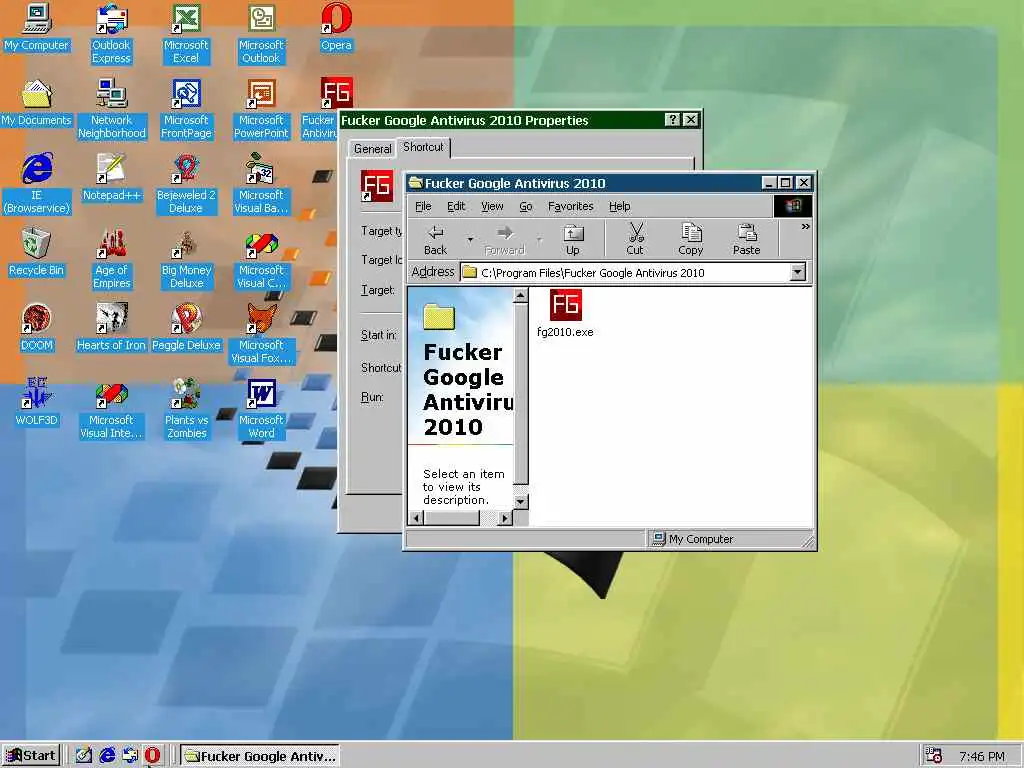The image size is (1024, 768).
Task: Open Notepad++ desktop shortcut
Action: point(111,178)
